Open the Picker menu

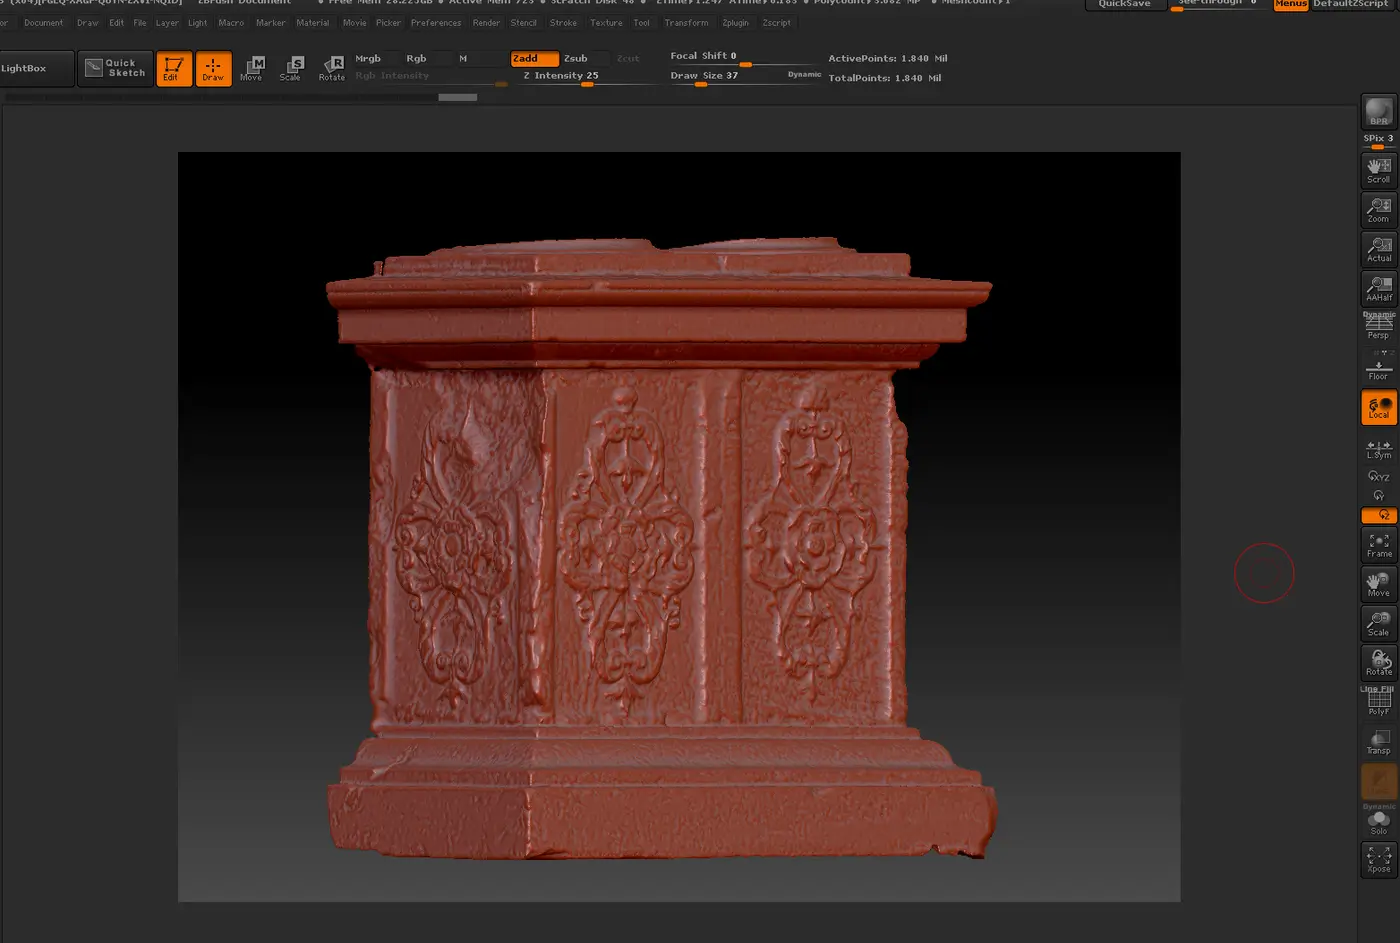click(x=388, y=23)
